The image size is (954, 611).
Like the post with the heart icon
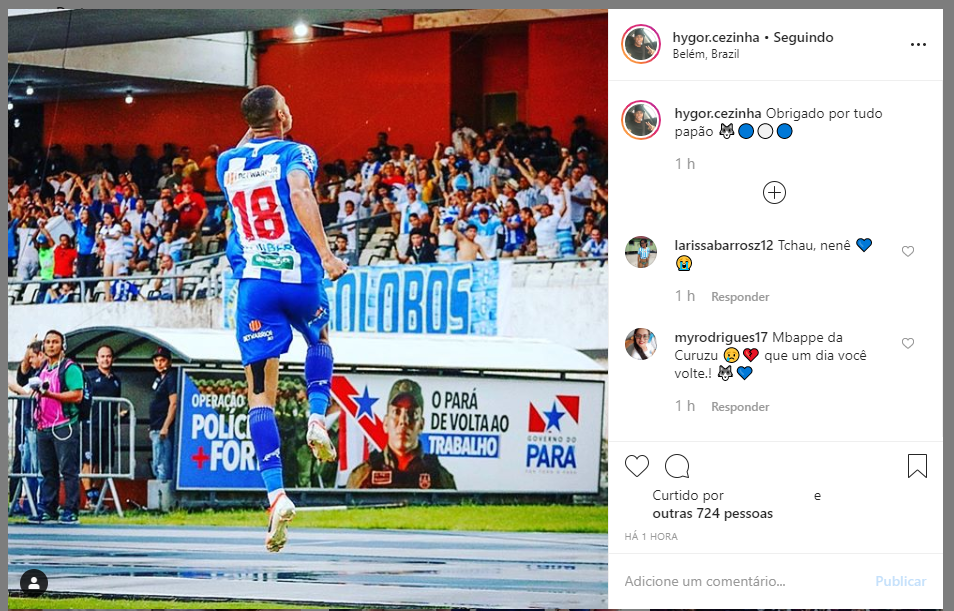coord(637,466)
